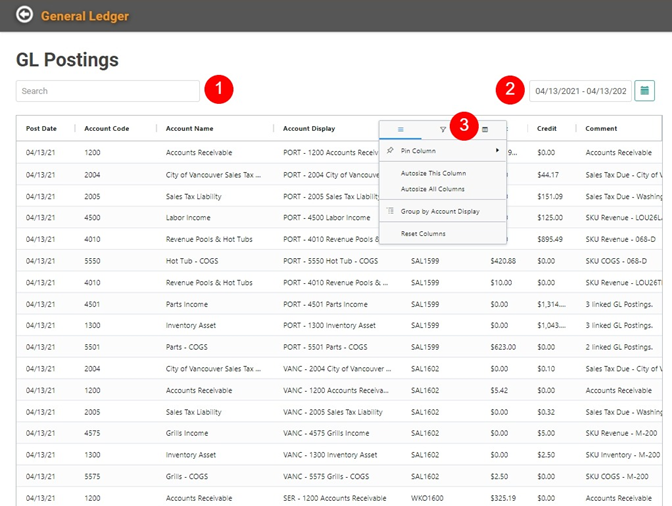672x506 pixels.
Task: Select Group by Account Display option
Action: point(440,212)
